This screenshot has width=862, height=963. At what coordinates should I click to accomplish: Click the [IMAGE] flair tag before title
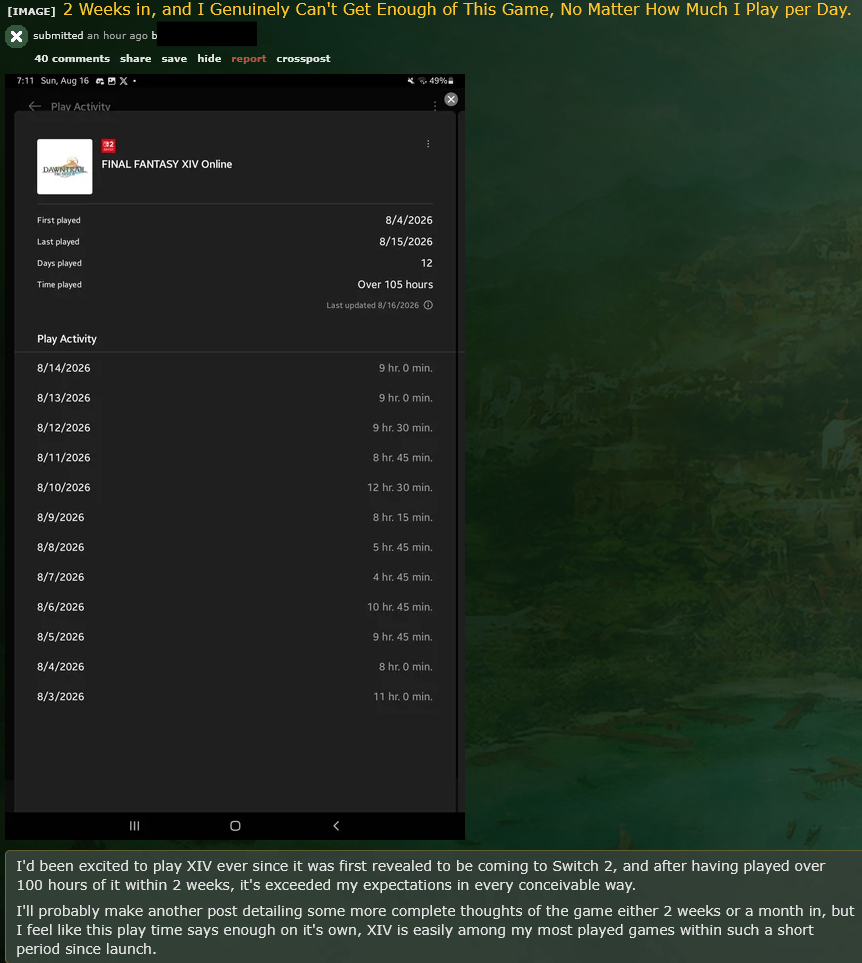coord(31,11)
